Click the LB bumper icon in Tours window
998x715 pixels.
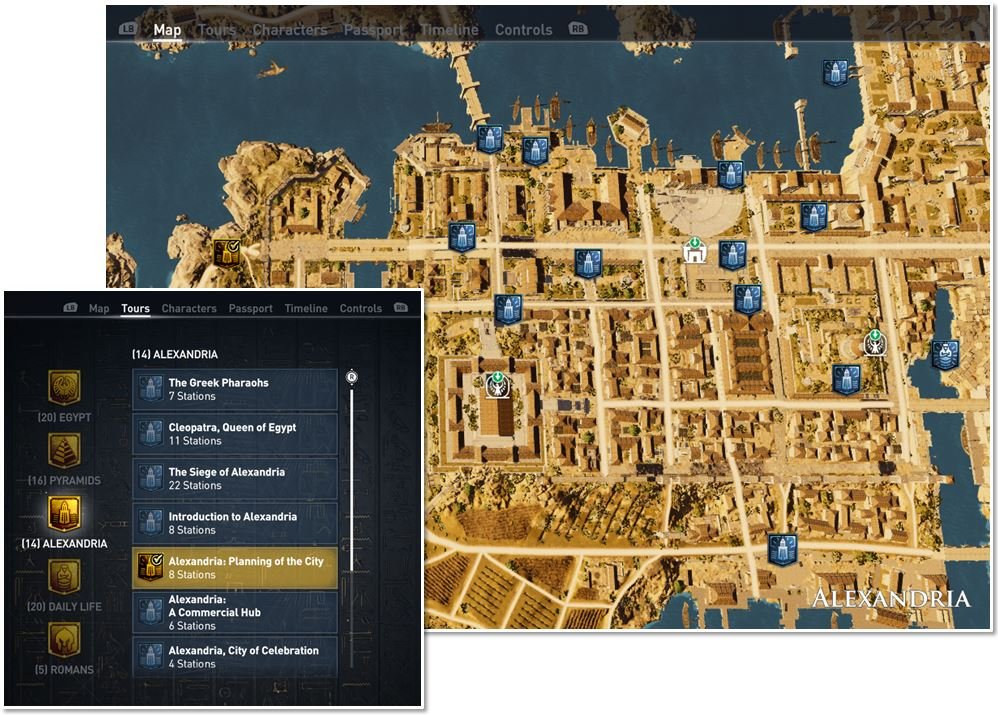(x=71, y=308)
